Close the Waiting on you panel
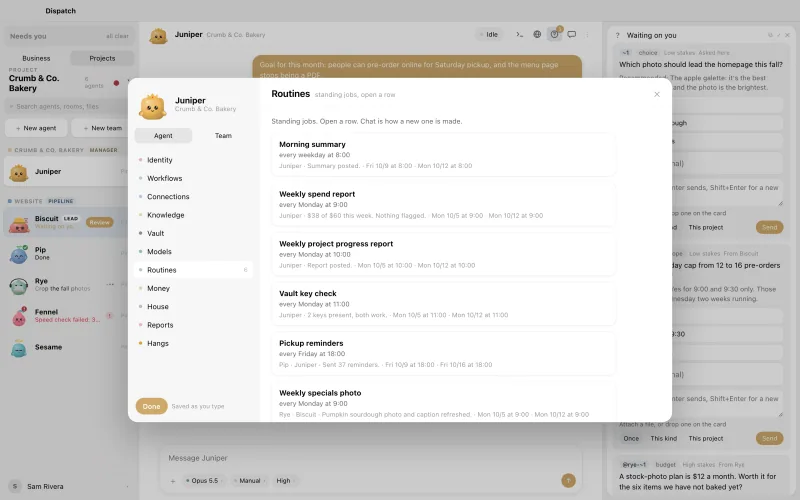This screenshot has height=500, width=800. [787, 35]
